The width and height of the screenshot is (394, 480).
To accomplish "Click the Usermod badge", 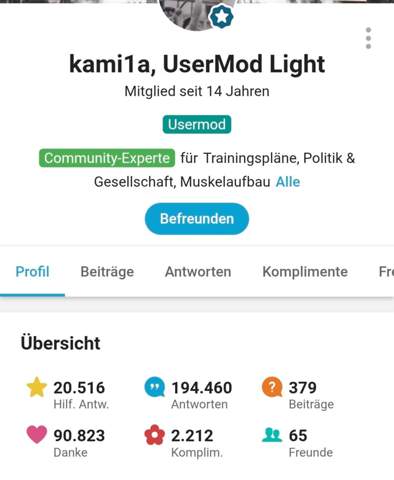I will (197, 124).
